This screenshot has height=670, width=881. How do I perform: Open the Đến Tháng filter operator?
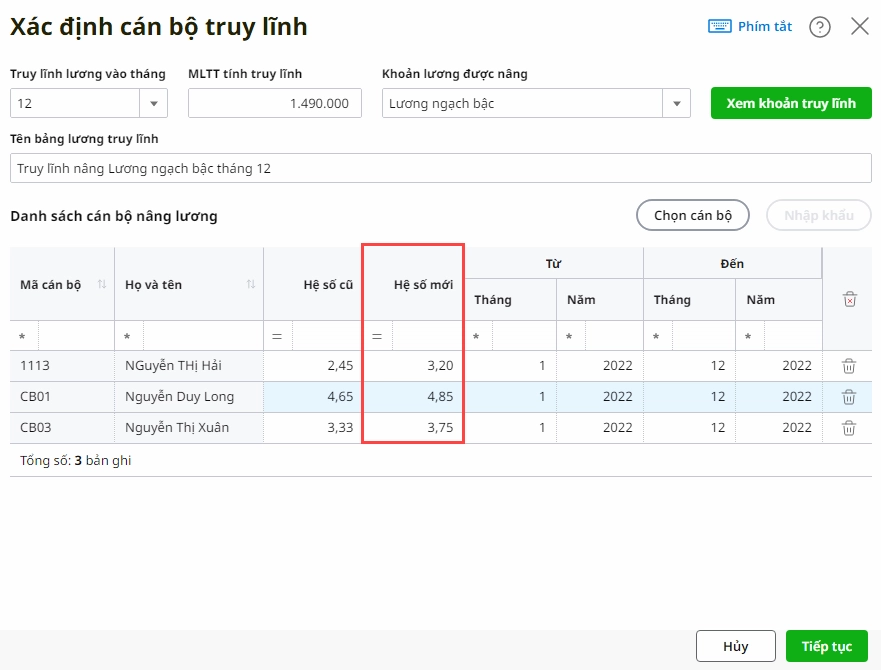(656, 336)
